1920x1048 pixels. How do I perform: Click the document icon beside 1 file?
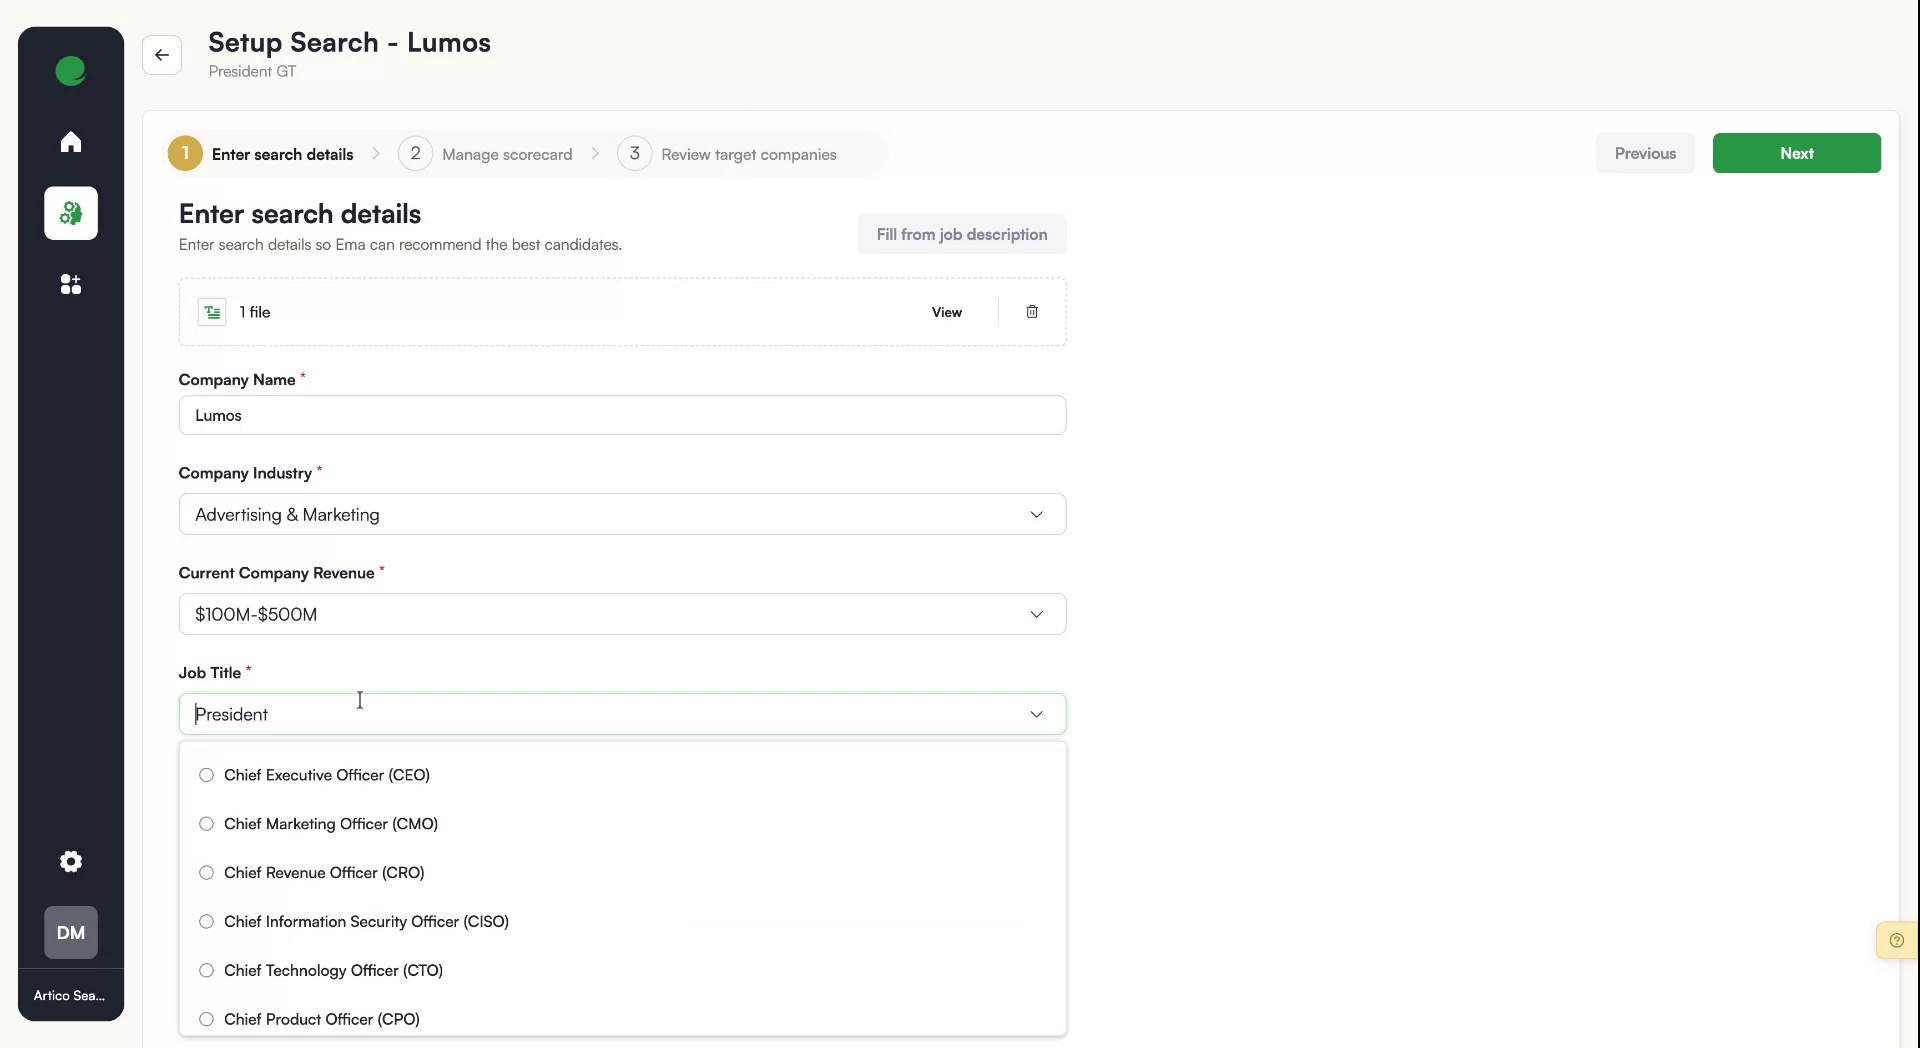(211, 311)
